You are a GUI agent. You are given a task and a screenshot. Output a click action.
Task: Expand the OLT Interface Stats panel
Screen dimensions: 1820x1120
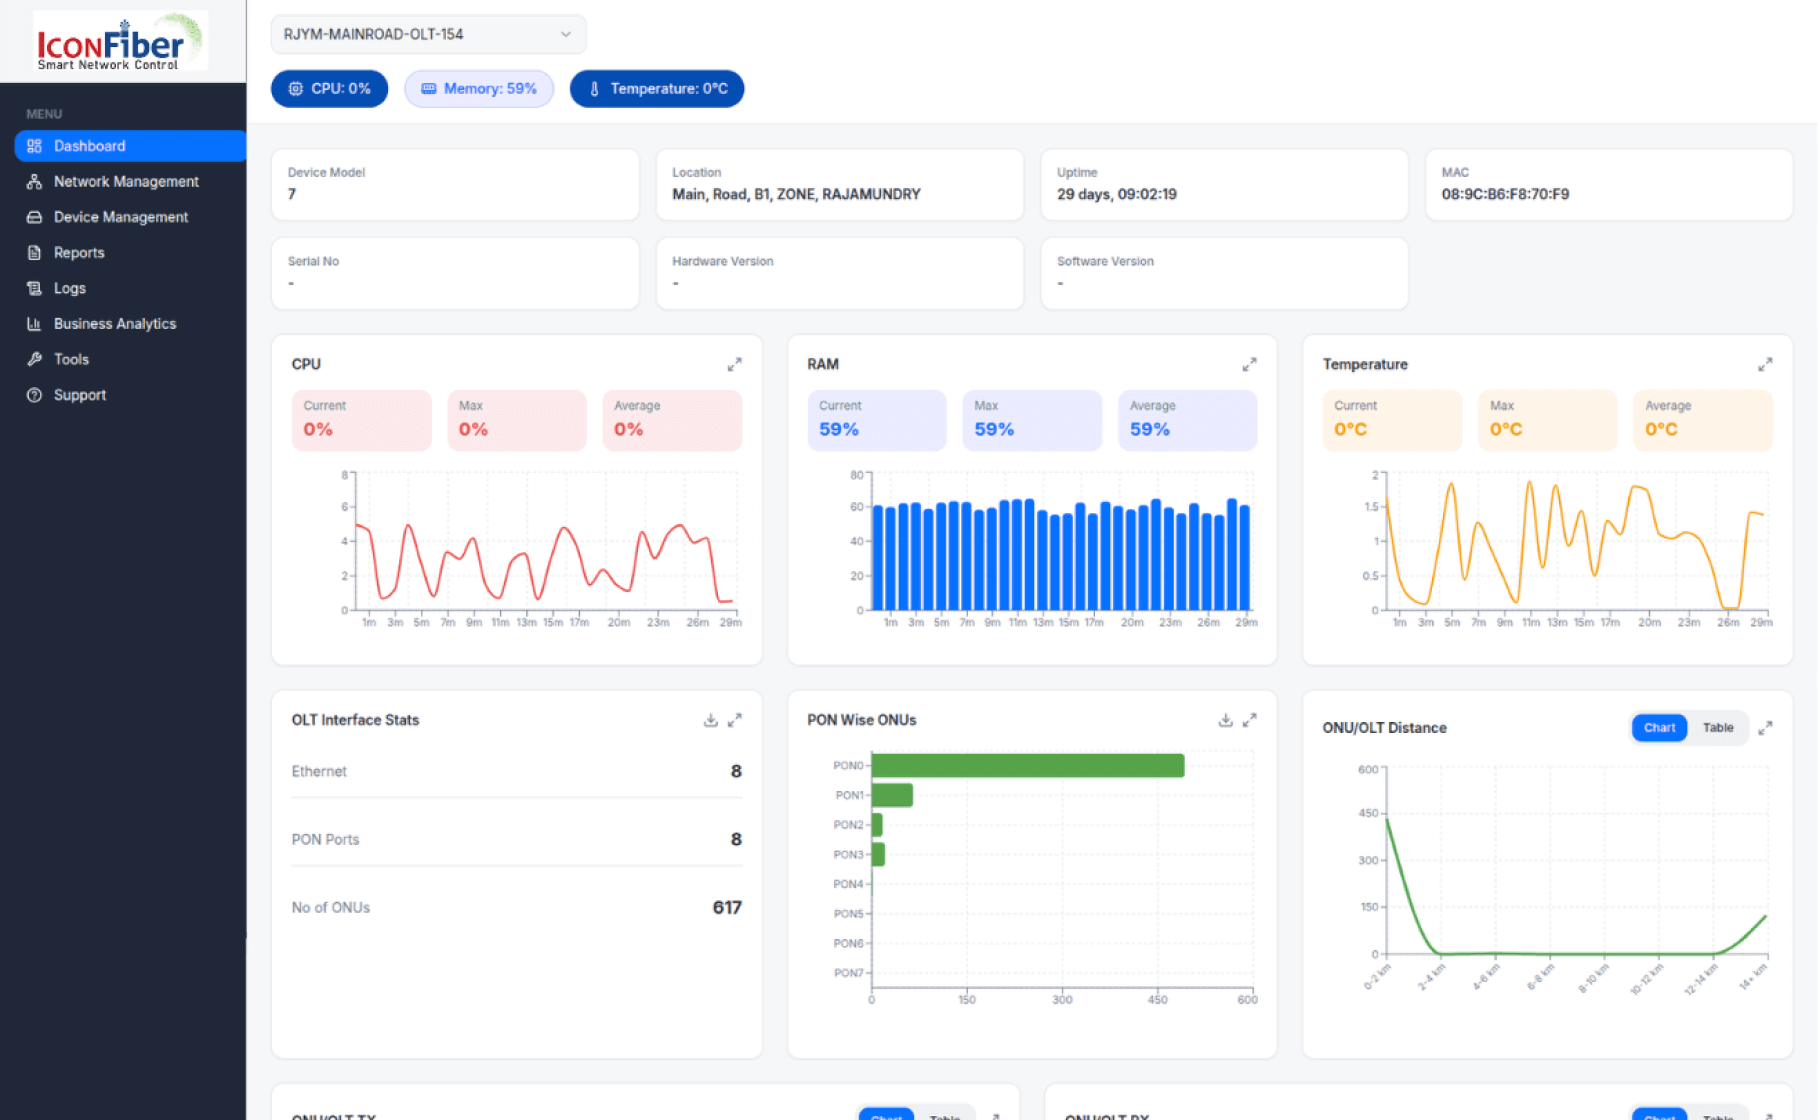[x=734, y=720]
